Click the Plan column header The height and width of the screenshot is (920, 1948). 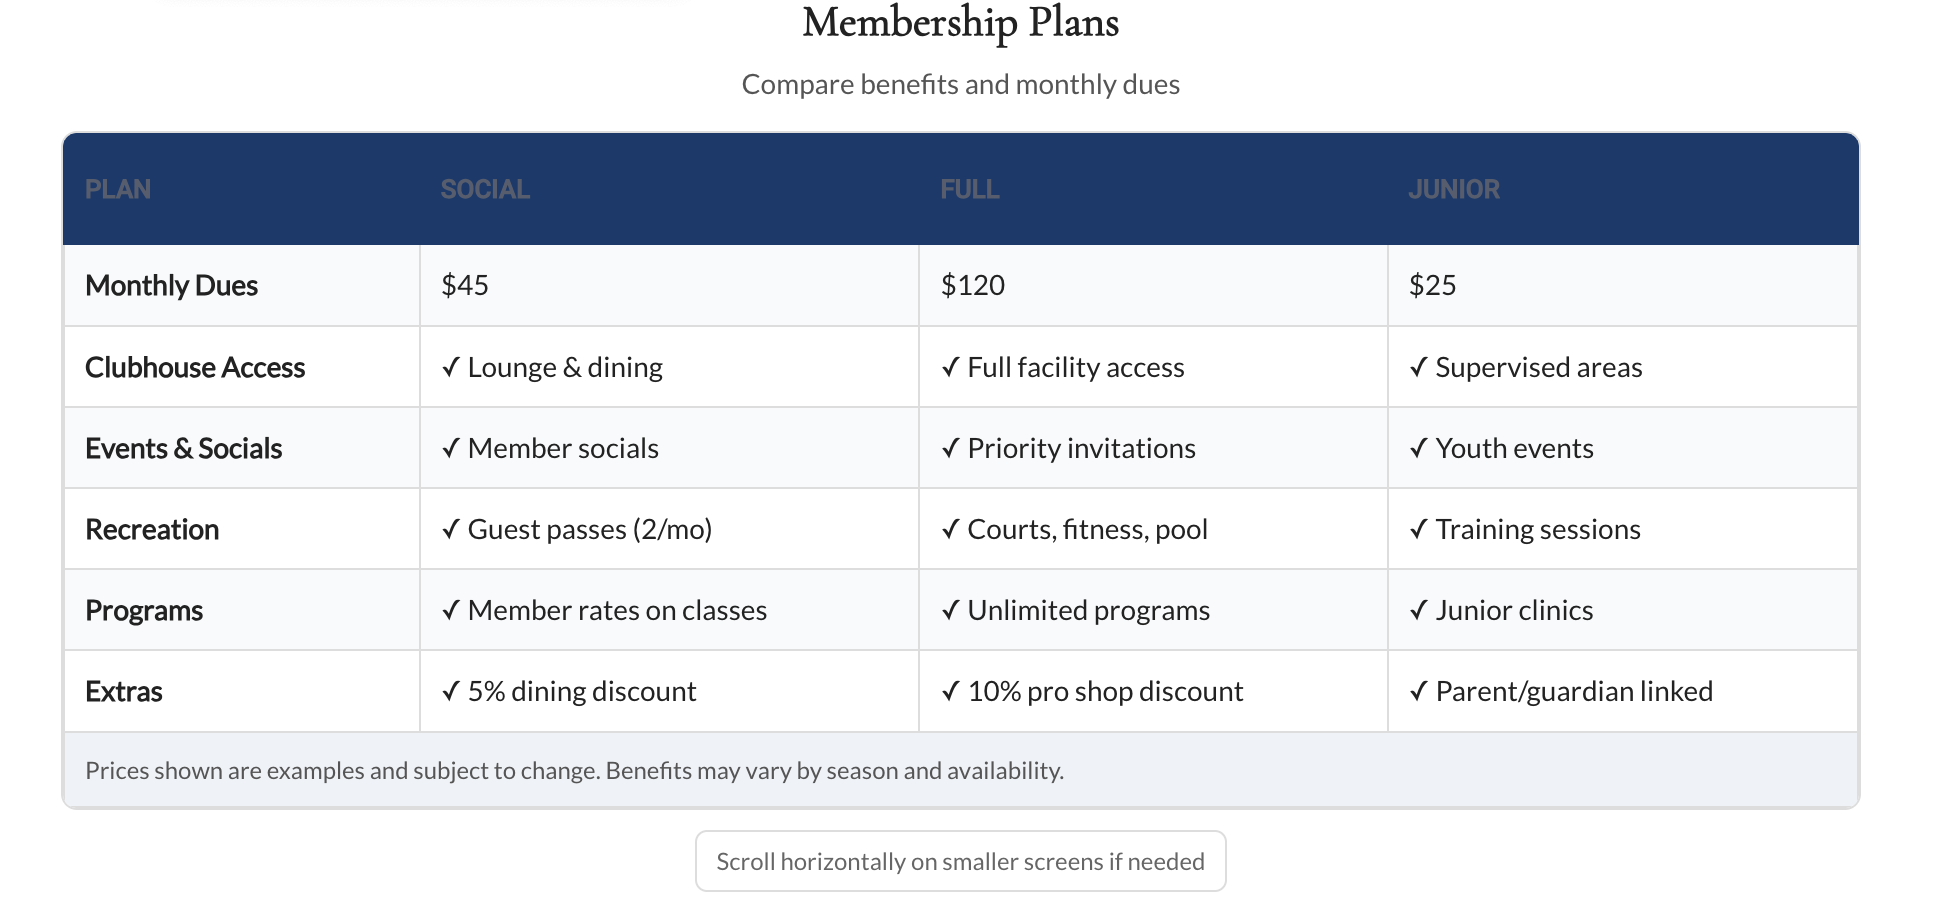coord(118,190)
